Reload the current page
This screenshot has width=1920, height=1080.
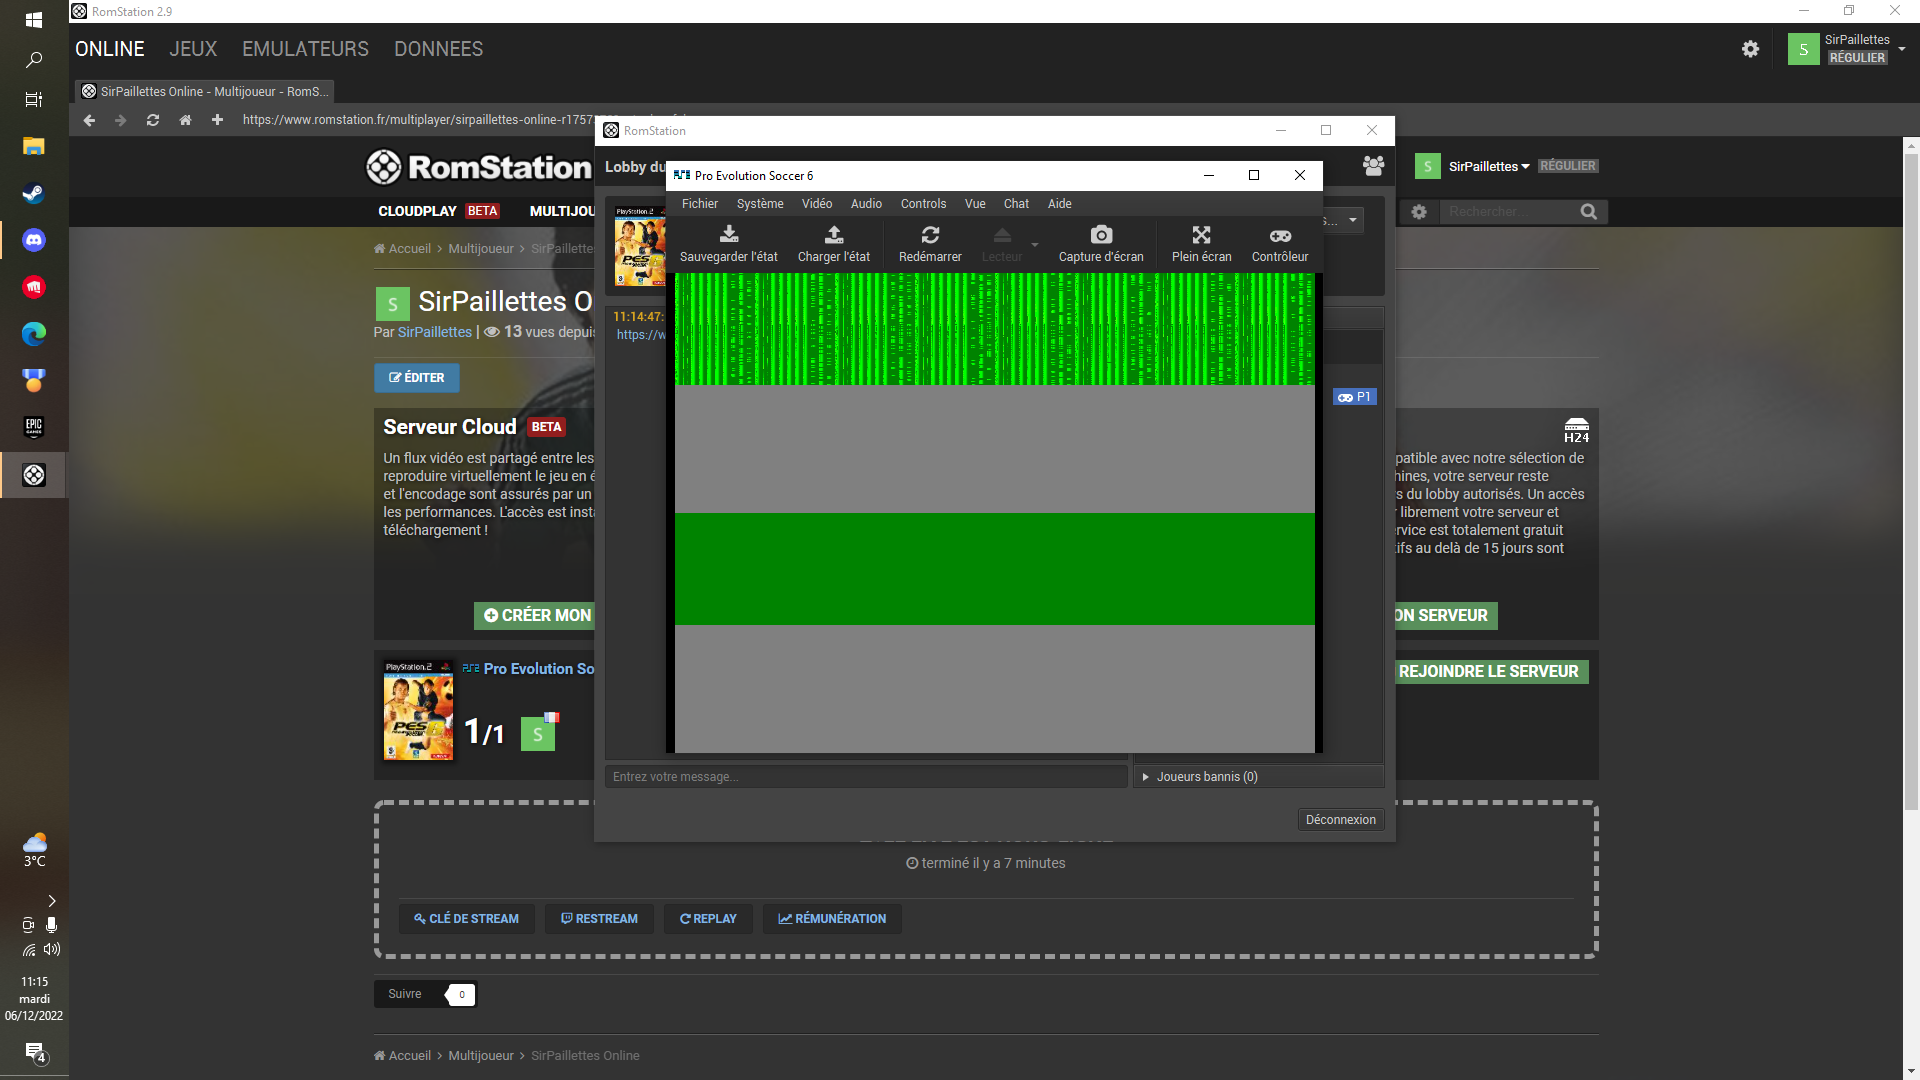(x=153, y=120)
